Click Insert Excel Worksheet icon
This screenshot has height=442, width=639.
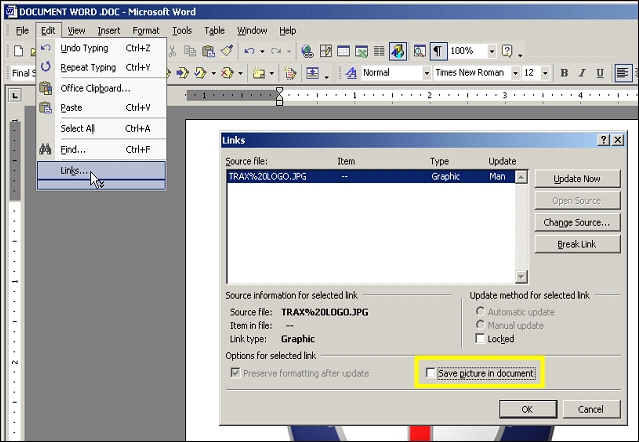tap(361, 51)
